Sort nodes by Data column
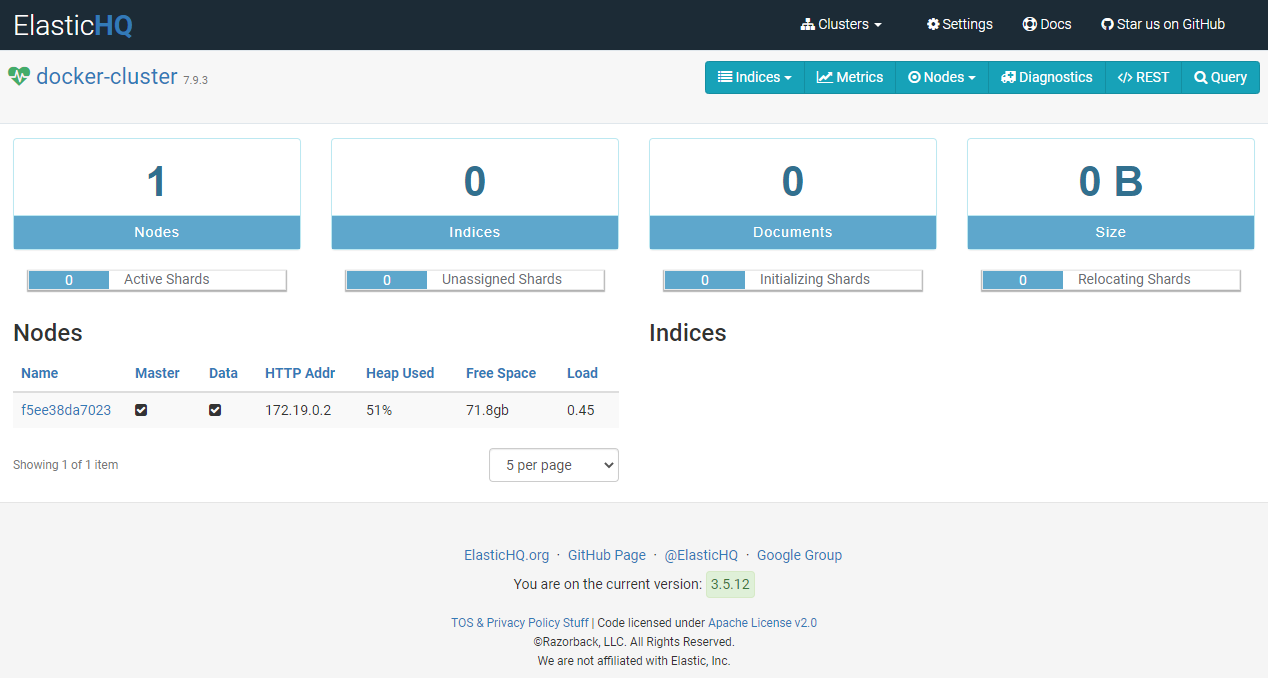This screenshot has width=1268, height=678. [223, 373]
